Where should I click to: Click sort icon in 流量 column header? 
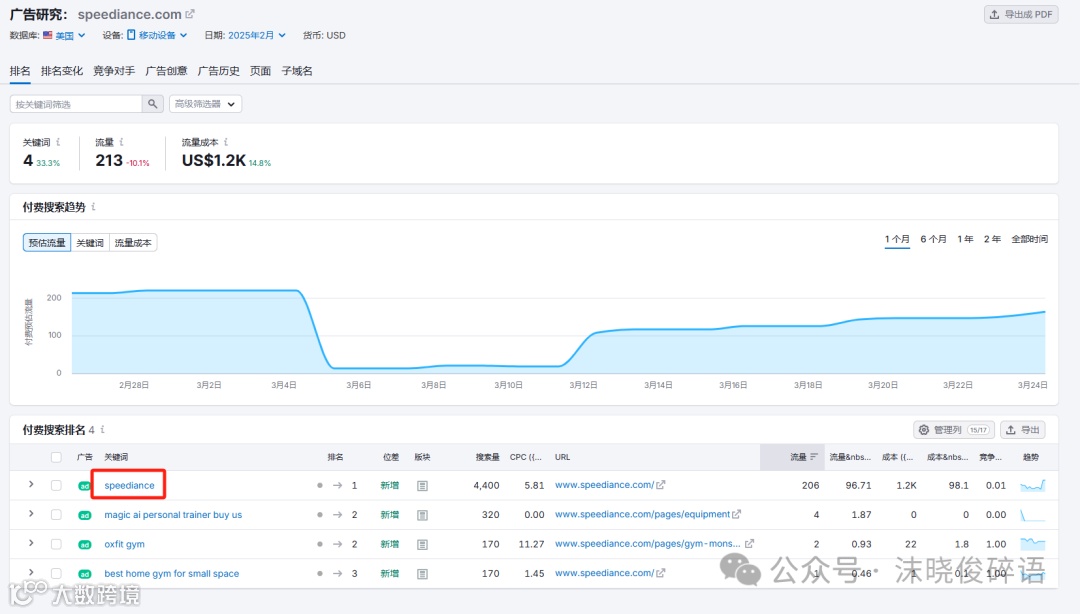(813, 457)
